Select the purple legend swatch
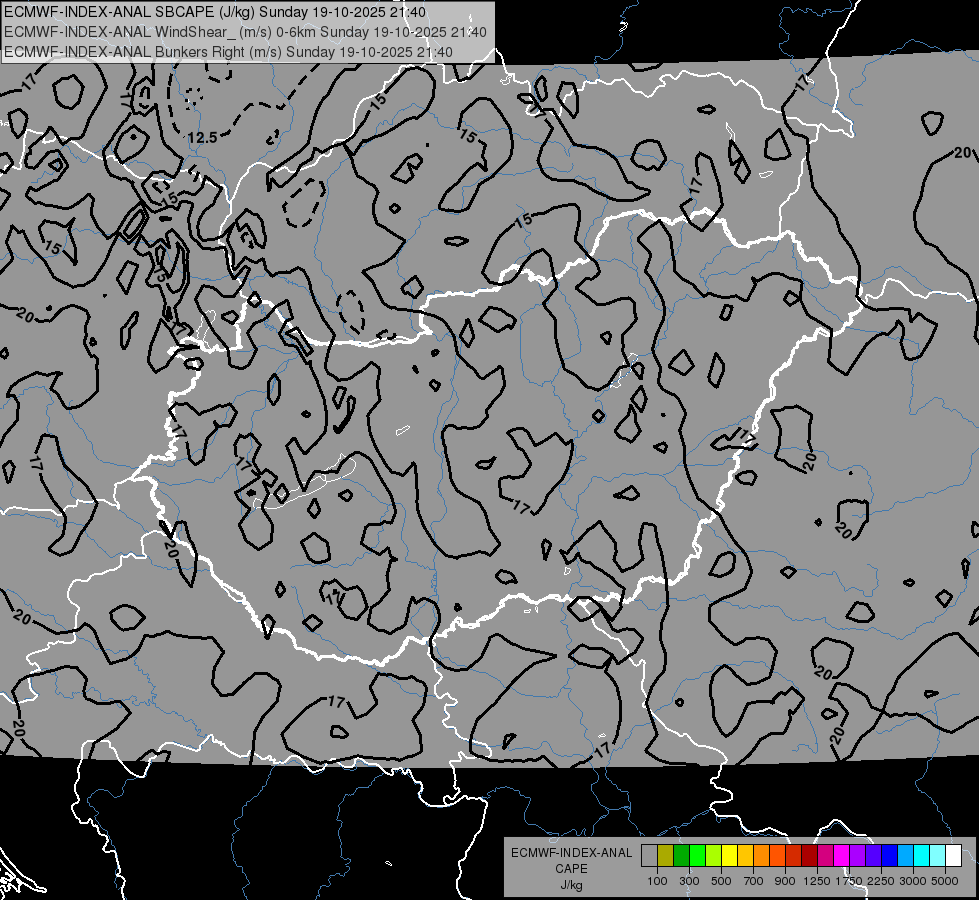Screen dimensions: 979x900 pos(857,855)
